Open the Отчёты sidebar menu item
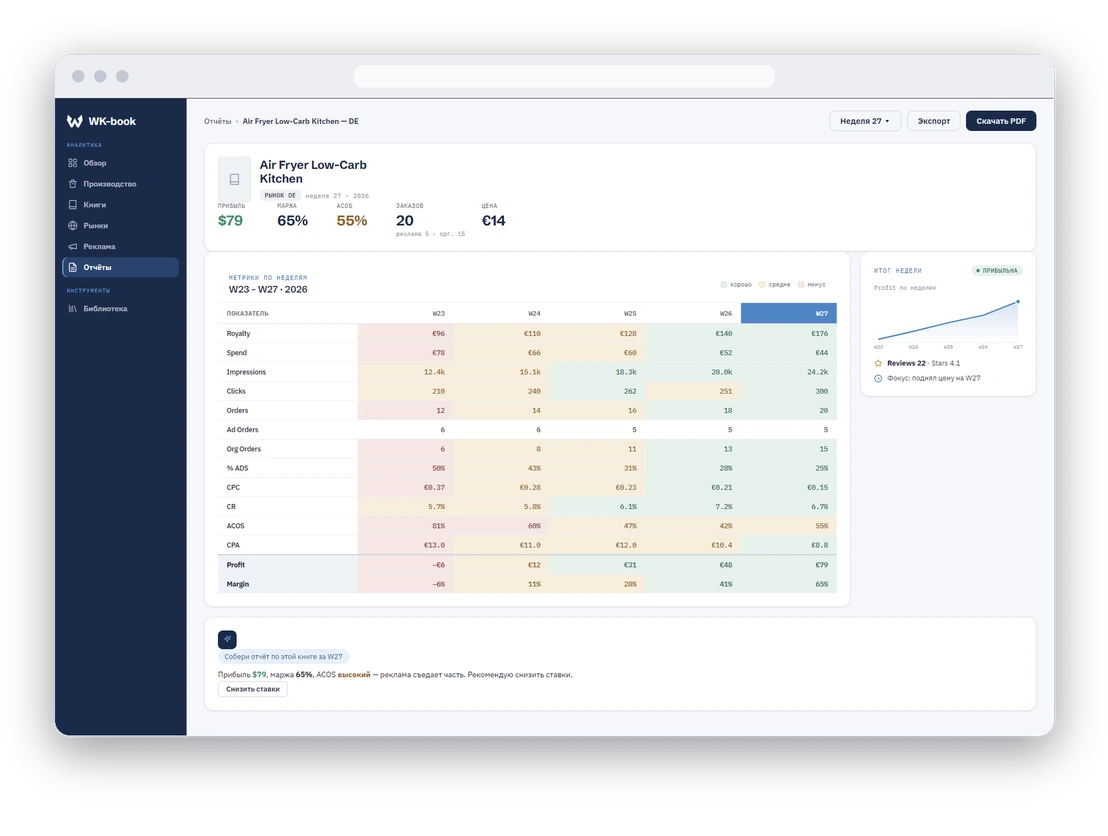 (121, 267)
